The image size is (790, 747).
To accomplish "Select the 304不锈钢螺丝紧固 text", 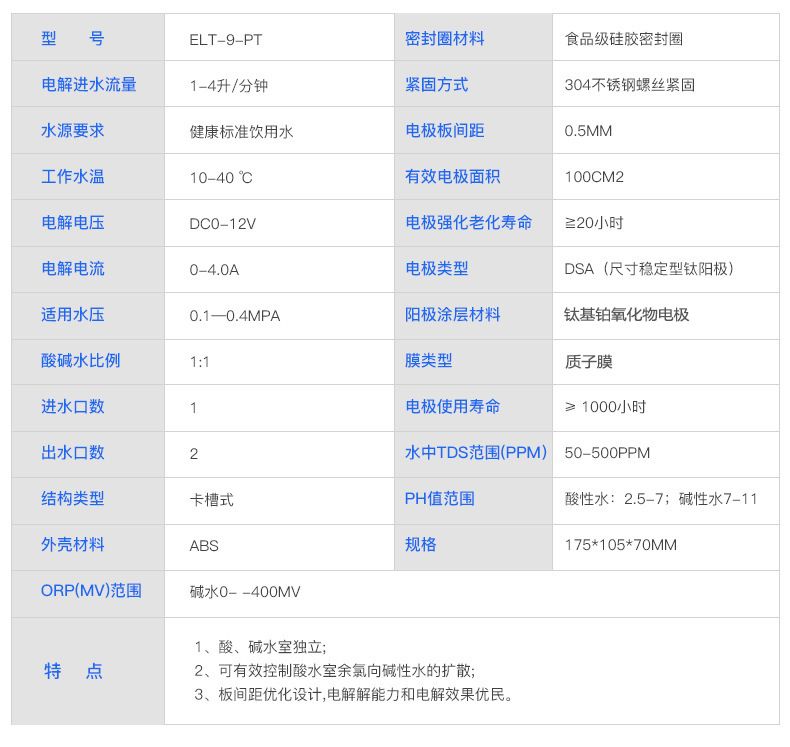I will pos(629,85).
